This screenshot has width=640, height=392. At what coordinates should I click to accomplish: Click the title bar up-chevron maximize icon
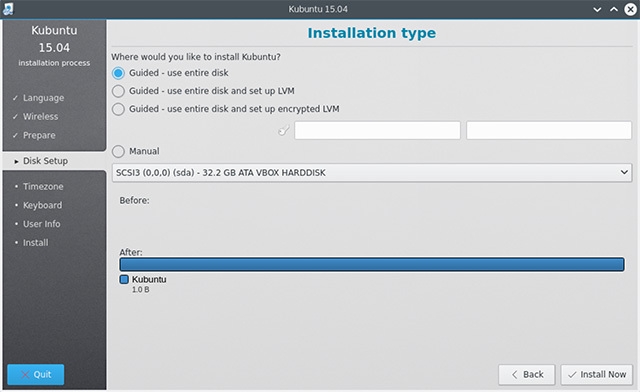click(614, 9)
